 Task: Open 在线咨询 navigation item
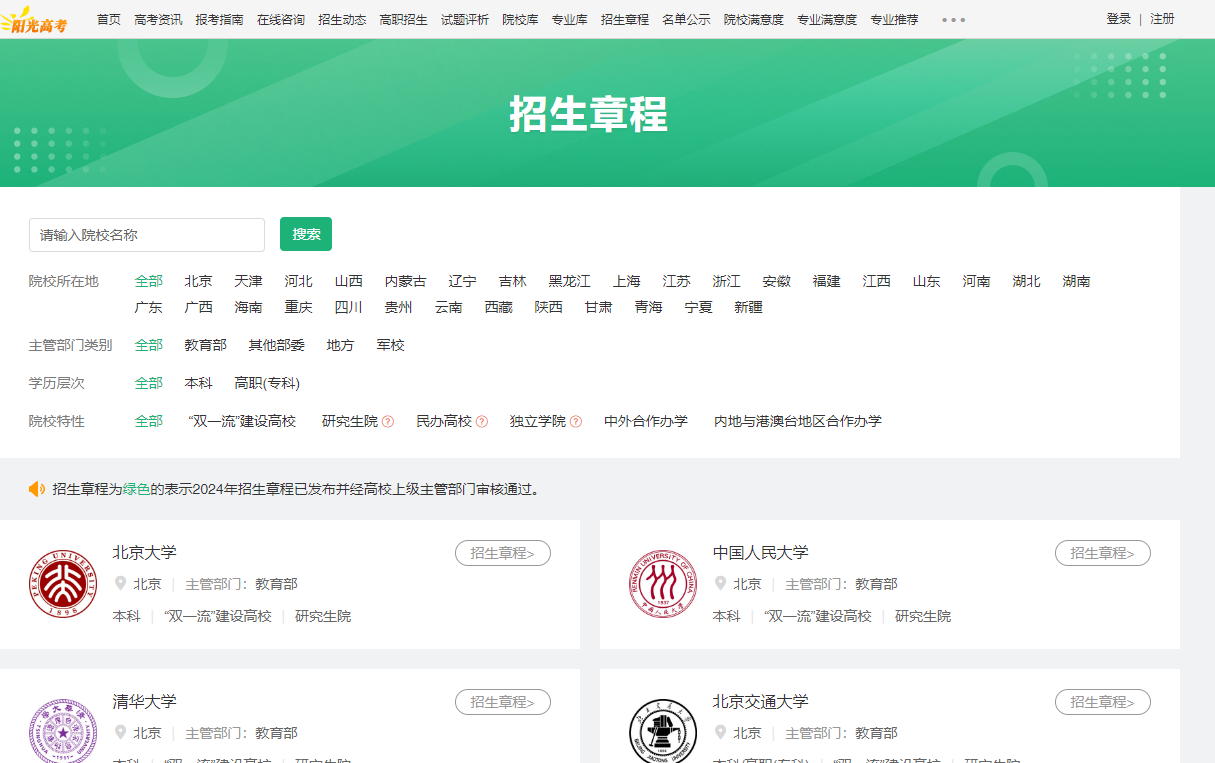tap(281, 20)
